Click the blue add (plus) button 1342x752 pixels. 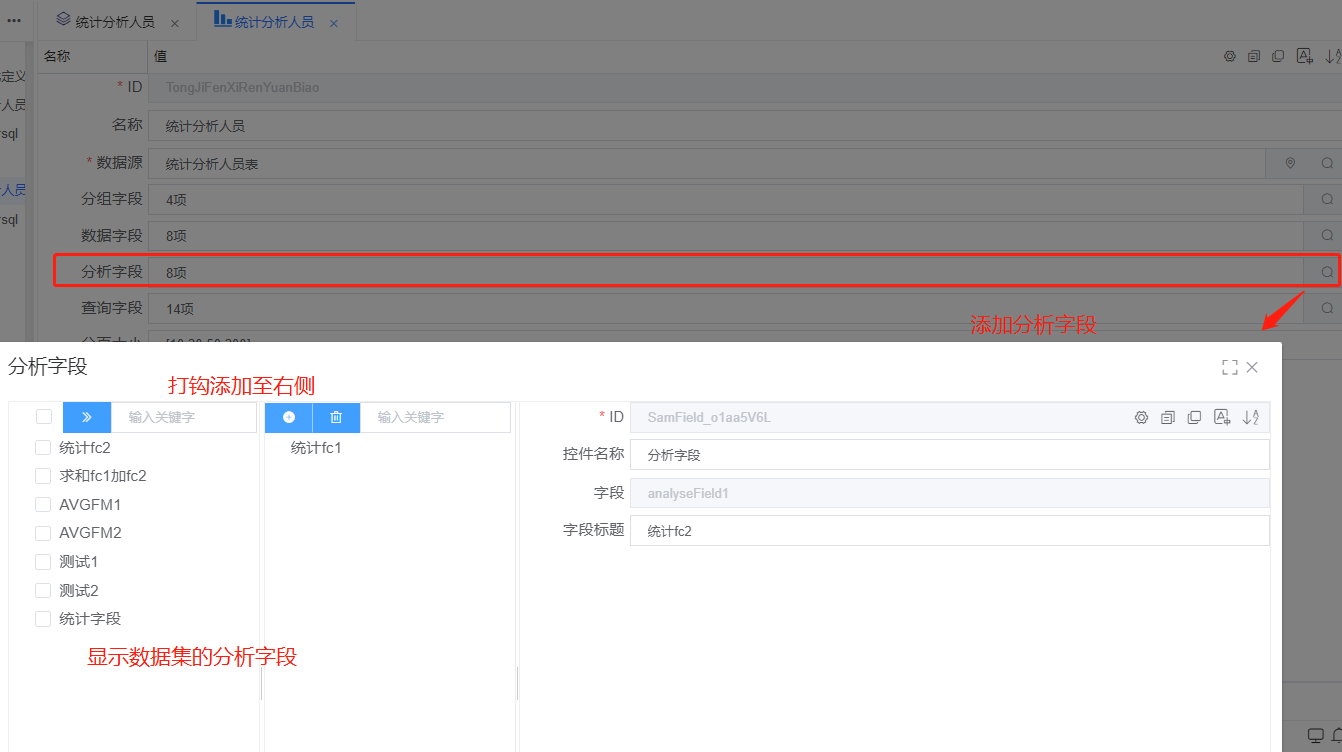tap(289, 417)
